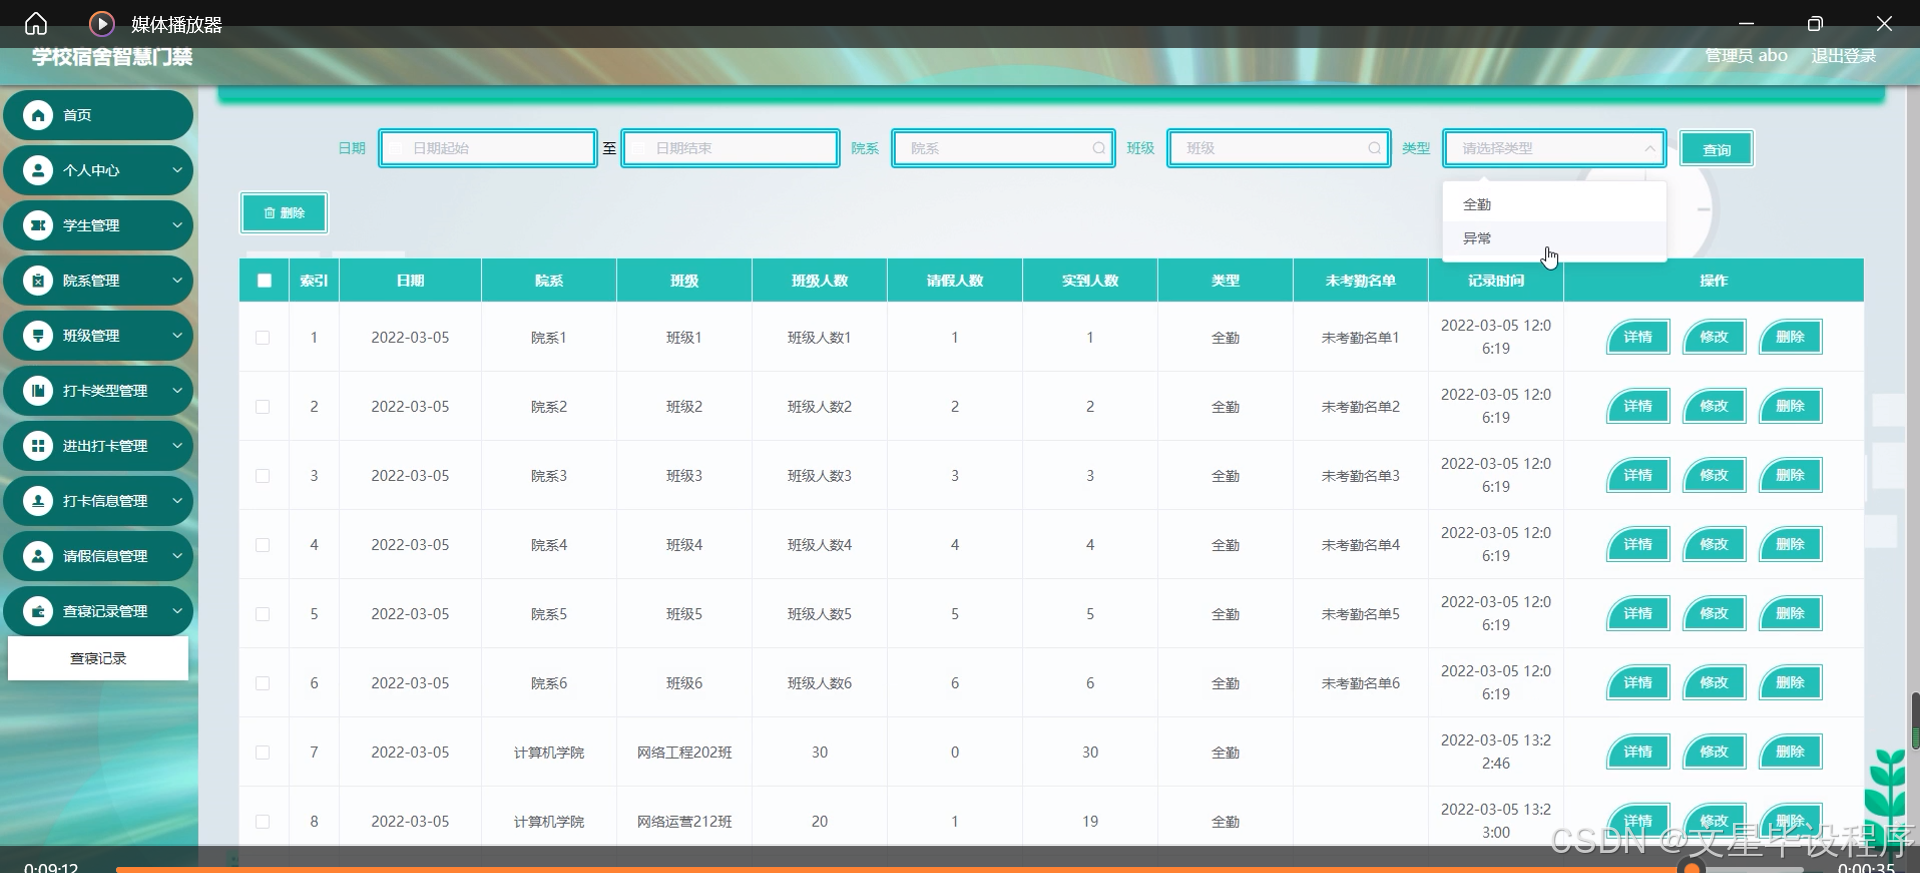1920x873 pixels.
Task: Click the 院系管理 sidebar icon
Action: click(x=38, y=280)
